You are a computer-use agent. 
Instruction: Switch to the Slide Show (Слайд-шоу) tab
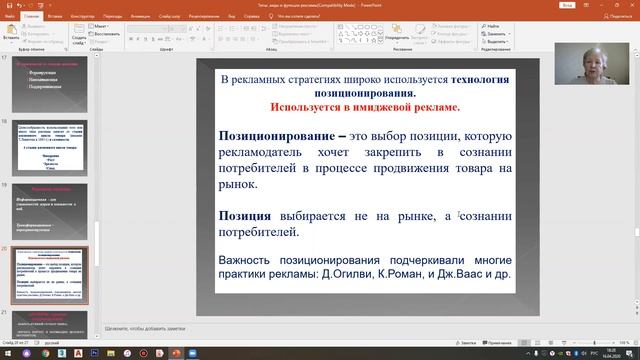click(169, 16)
